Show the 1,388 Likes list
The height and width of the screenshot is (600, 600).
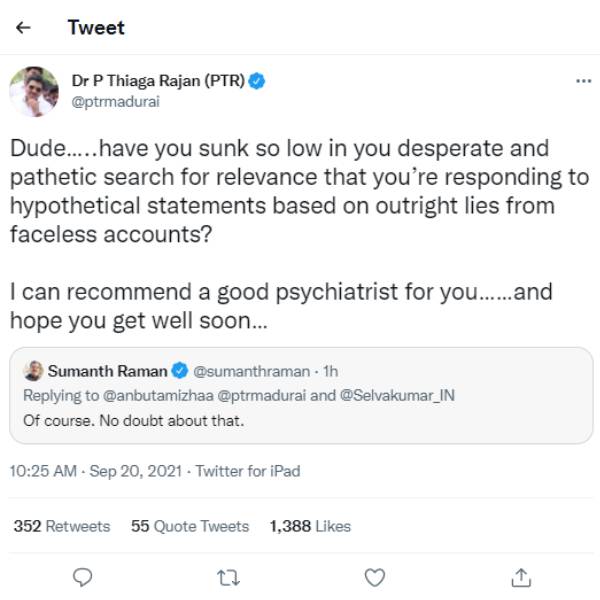coord(310,526)
